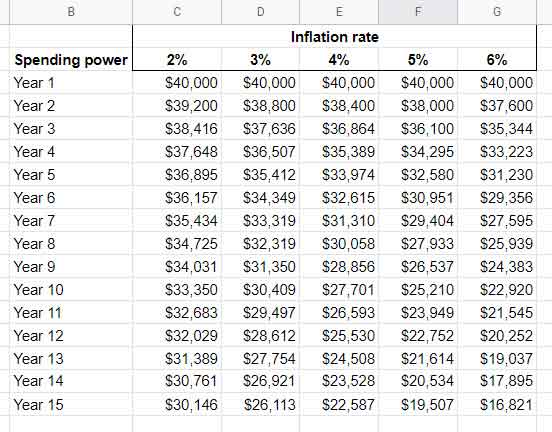
Task: Select the $35,434 cell in Year 7
Action: (x=177, y=220)
